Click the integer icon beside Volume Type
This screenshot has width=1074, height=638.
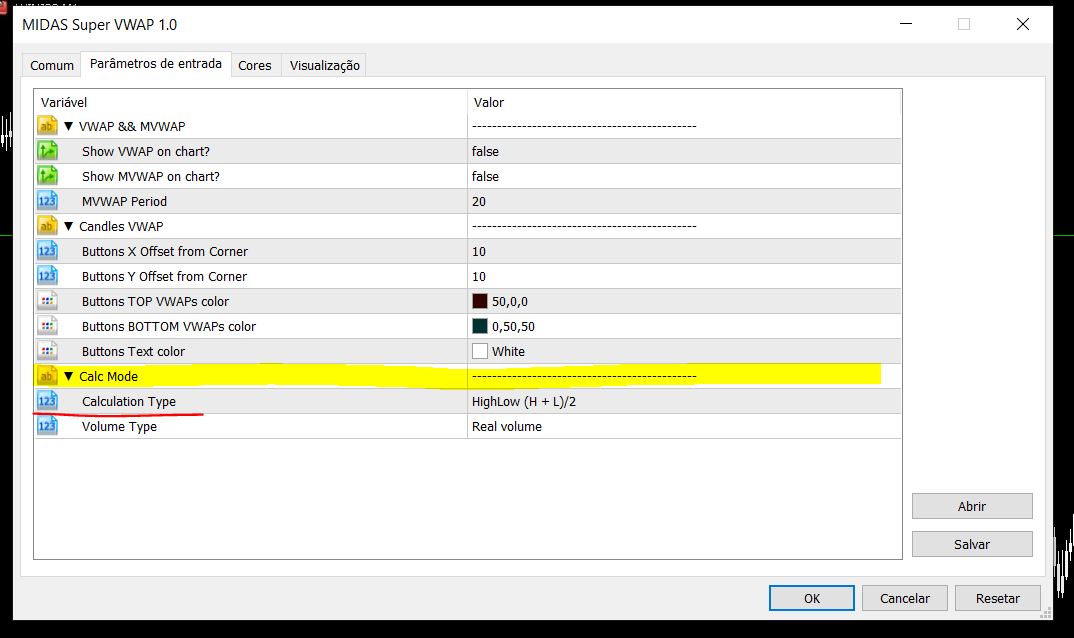click(x=47, y=426)
